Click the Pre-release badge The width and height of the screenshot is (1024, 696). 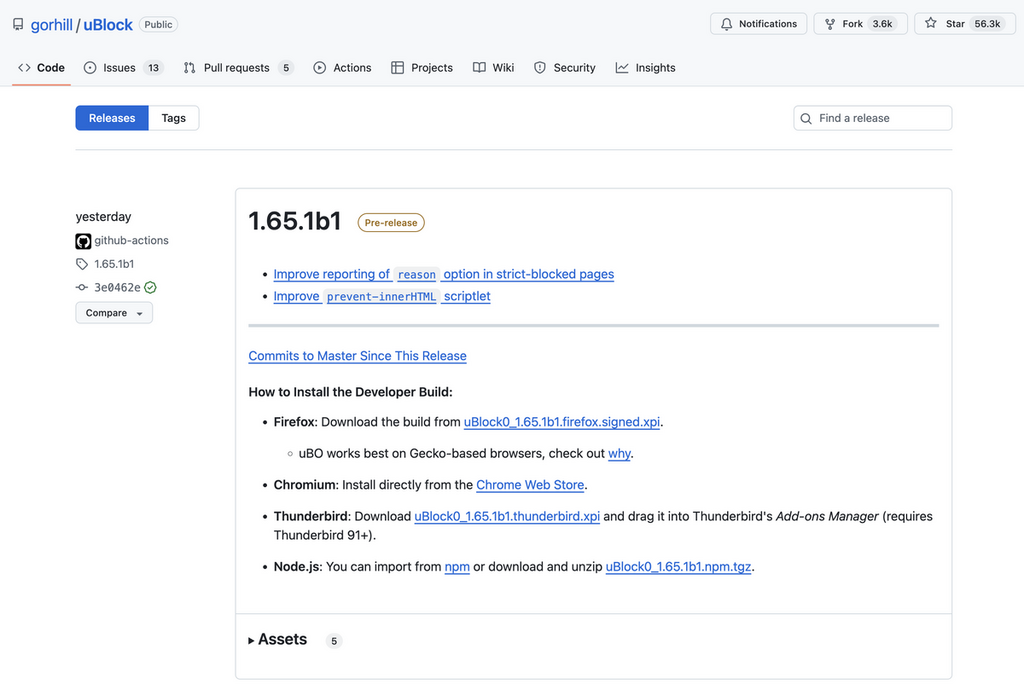point(391,223)
